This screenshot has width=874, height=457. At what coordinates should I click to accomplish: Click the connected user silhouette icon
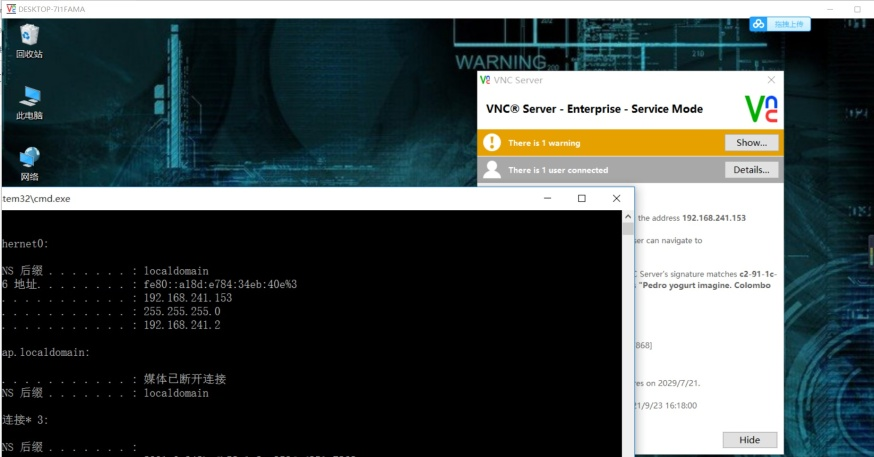[x=492, y=169]
